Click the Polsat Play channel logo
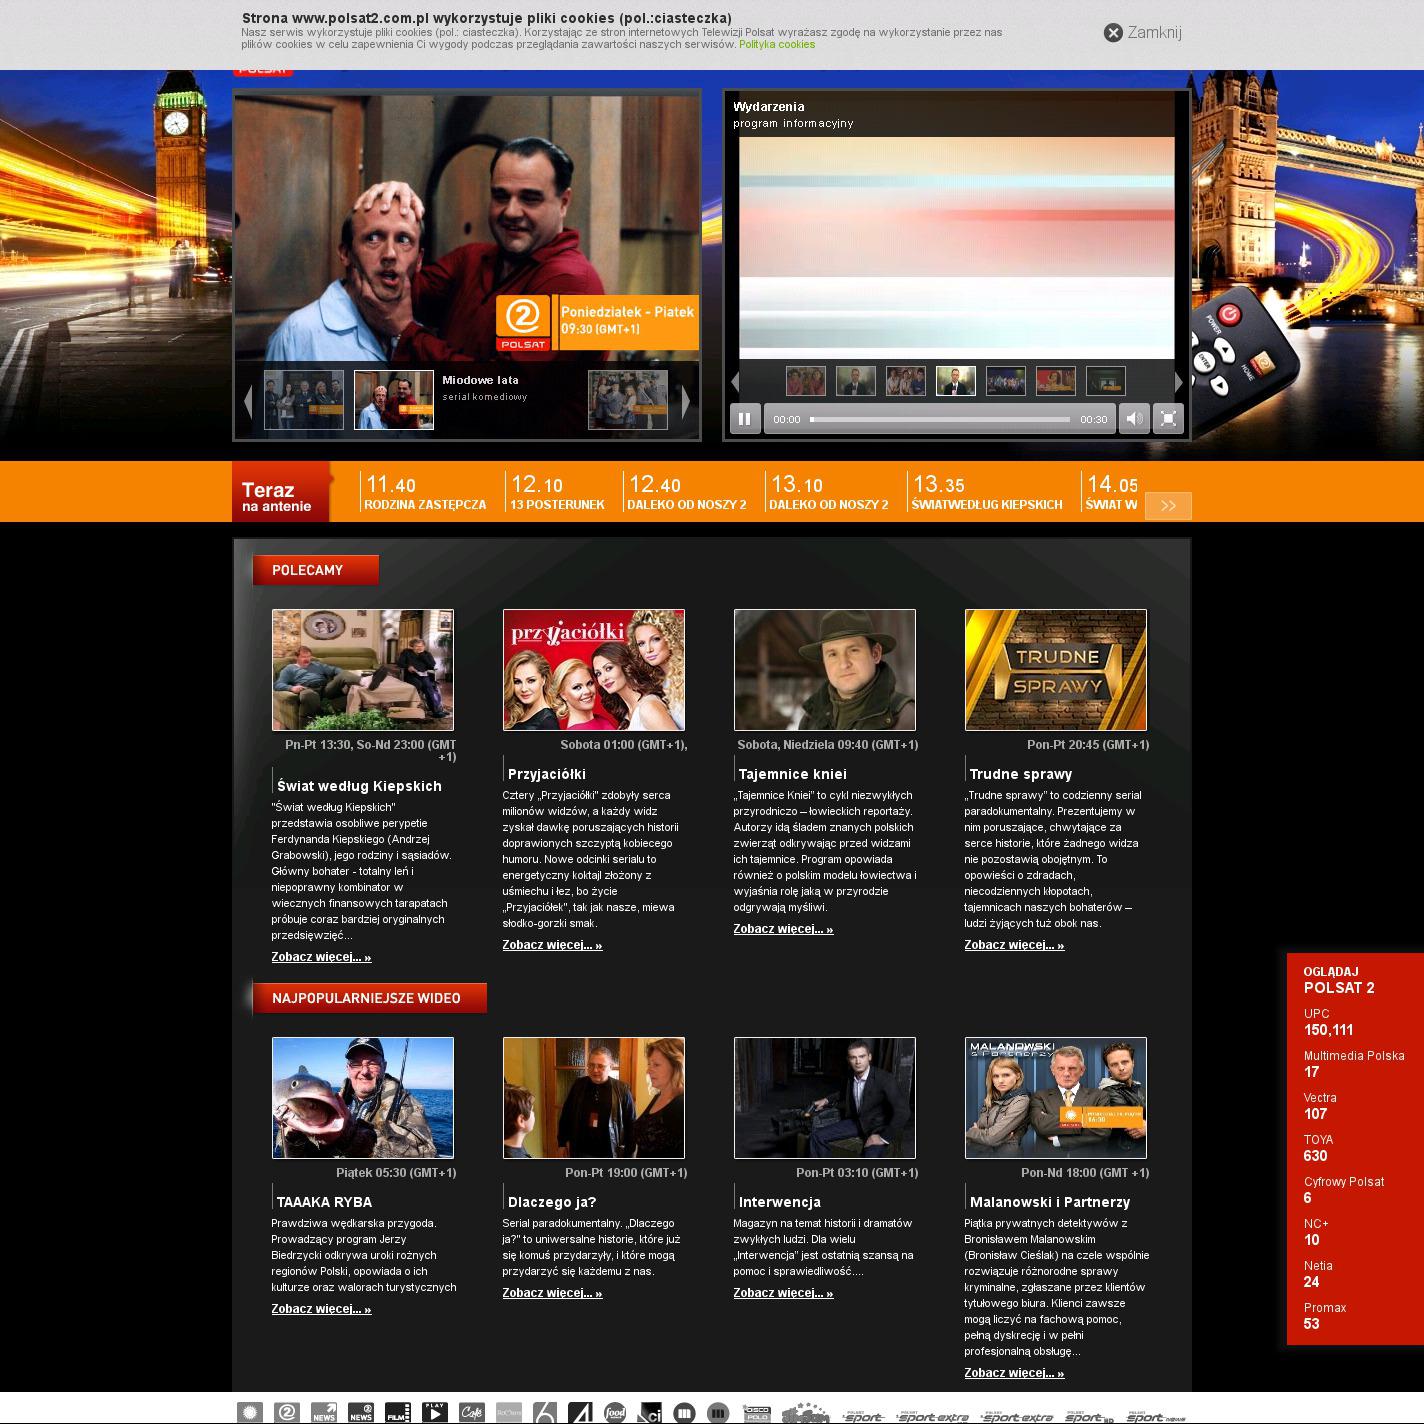Viewport: 1424px width, 1424px height. [x=434, y=1412]
